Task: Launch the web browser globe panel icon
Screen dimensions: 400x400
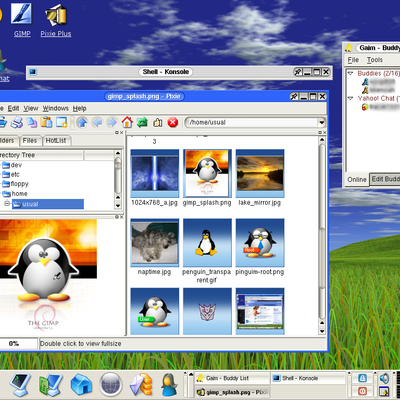Action: [111, 385]
